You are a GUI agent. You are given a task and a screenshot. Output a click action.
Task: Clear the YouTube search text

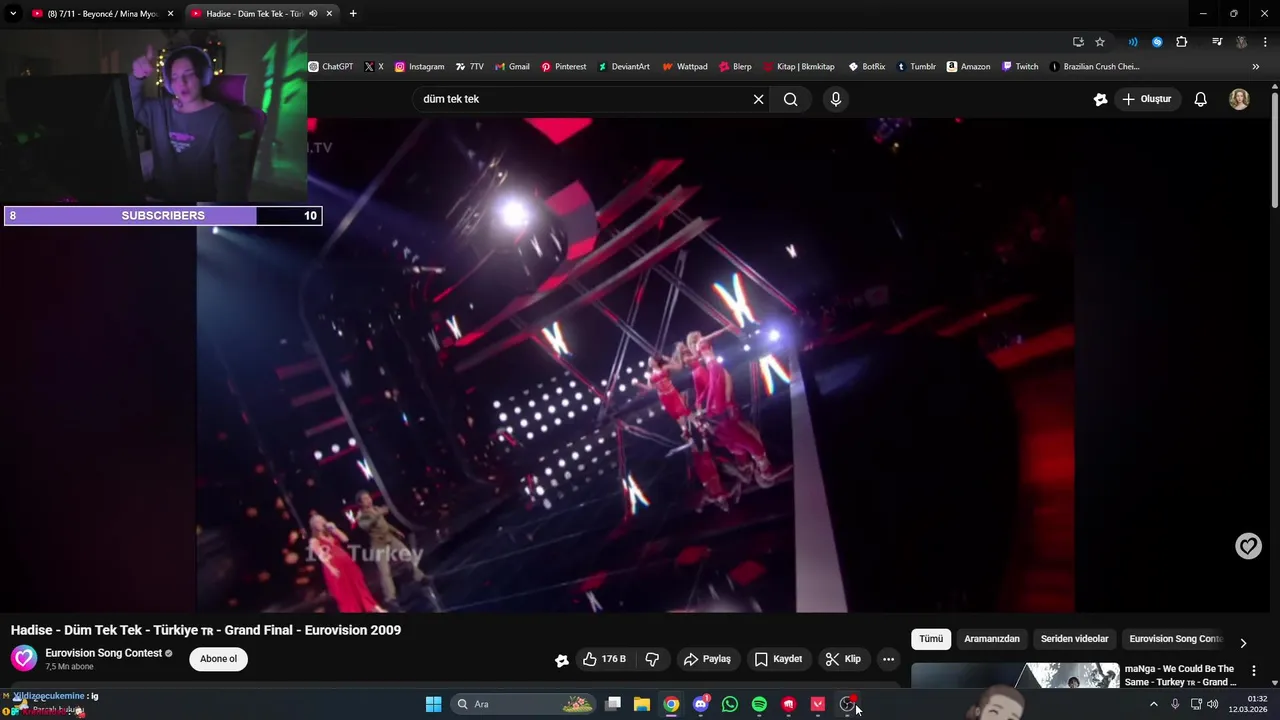click(758, 99)
